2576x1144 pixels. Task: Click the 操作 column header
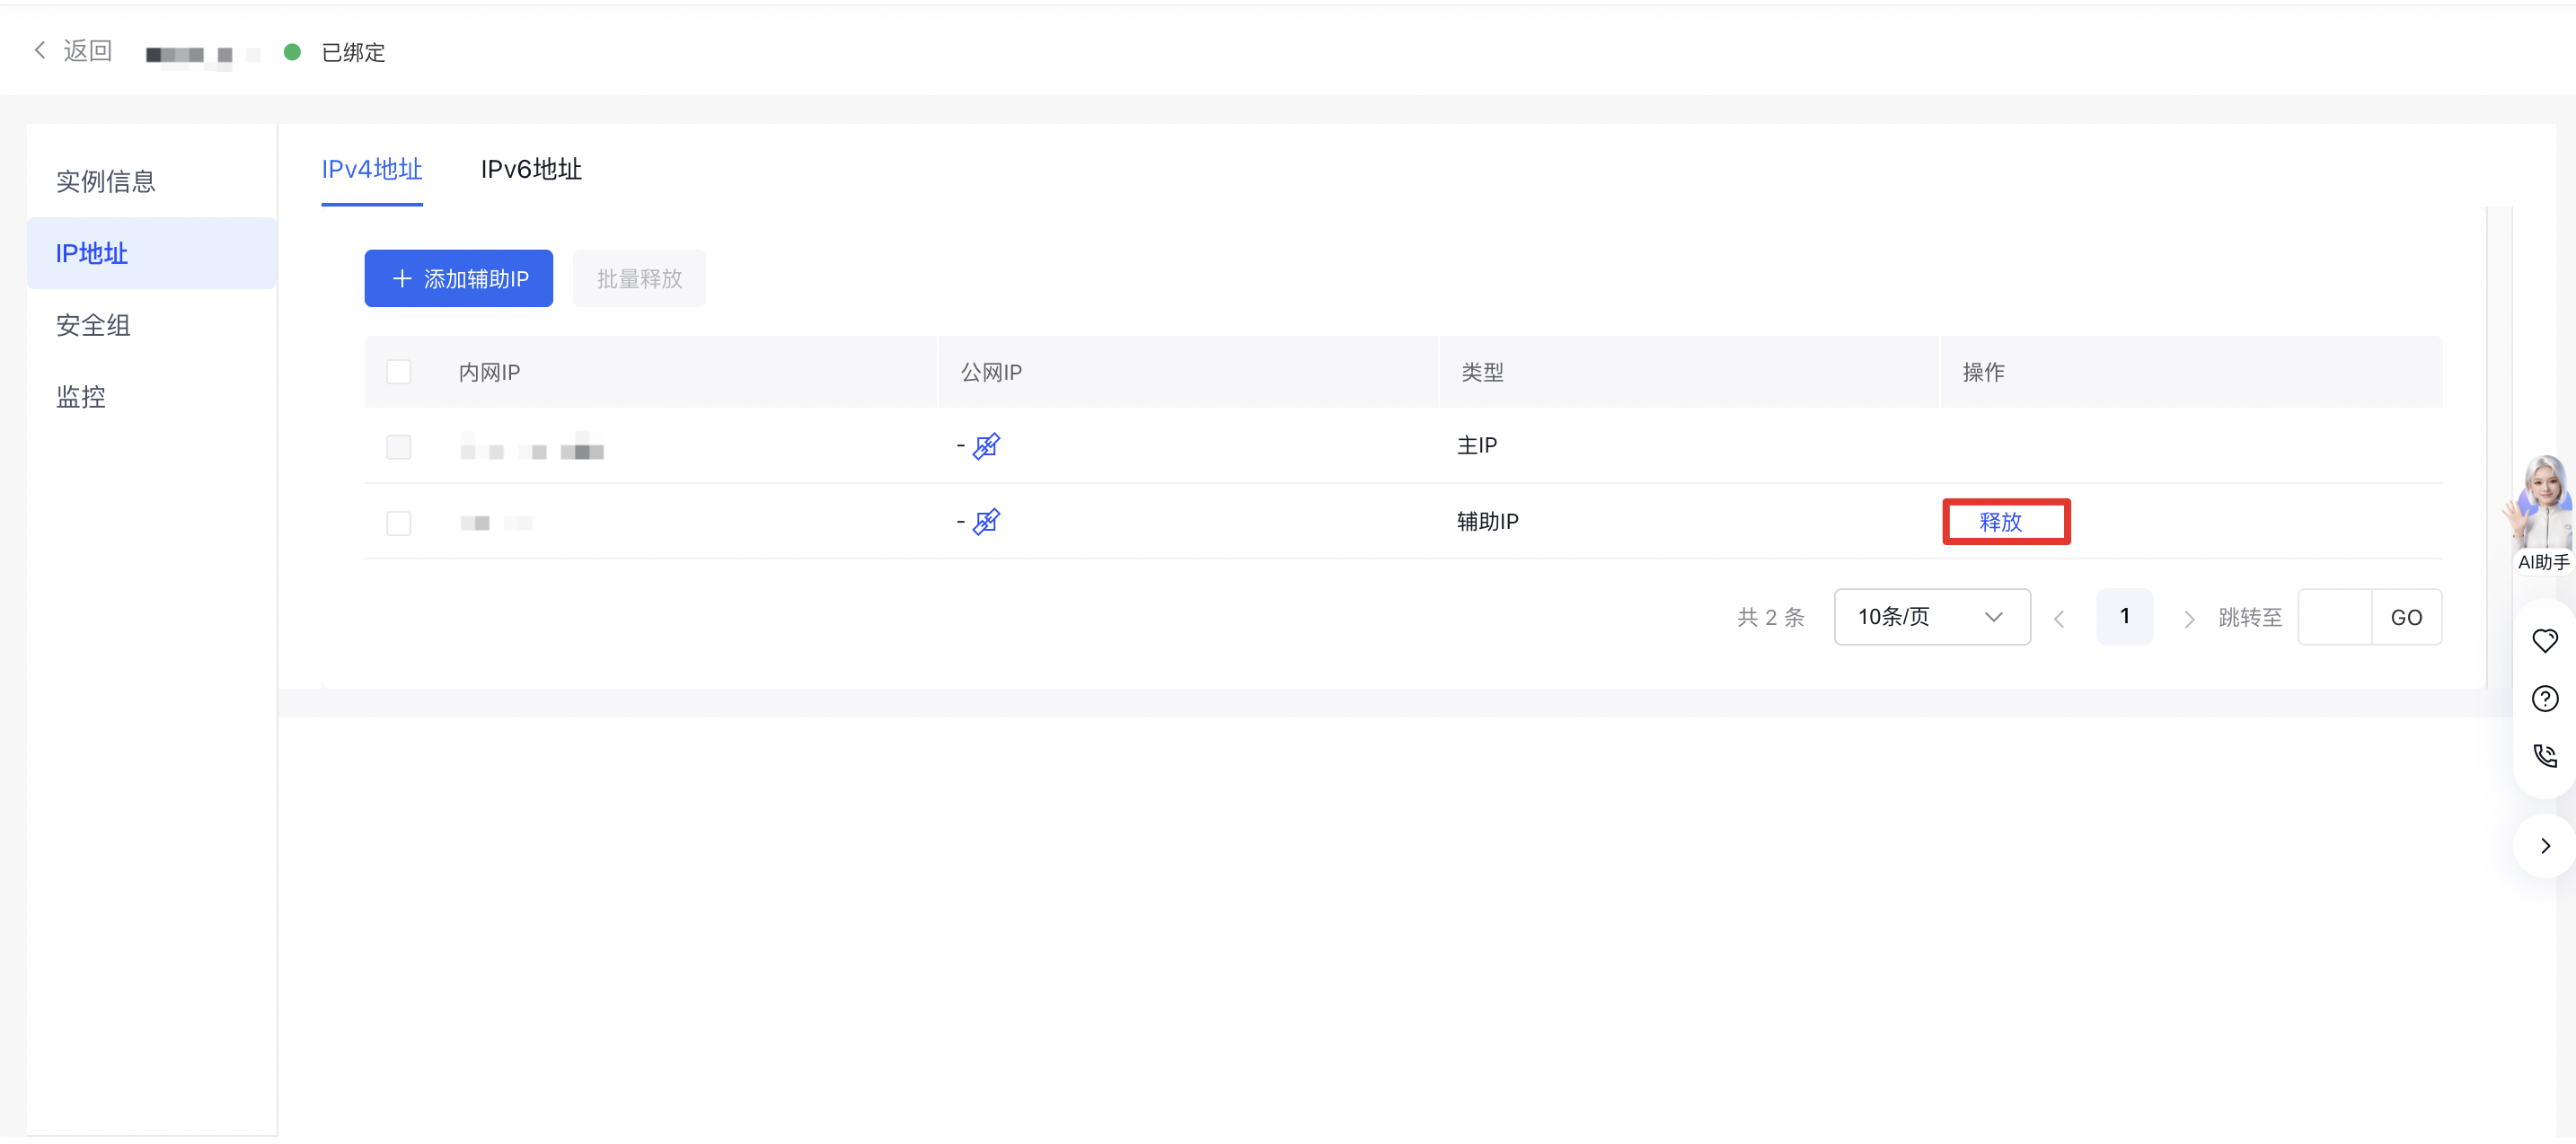(x=1983, y=372)
